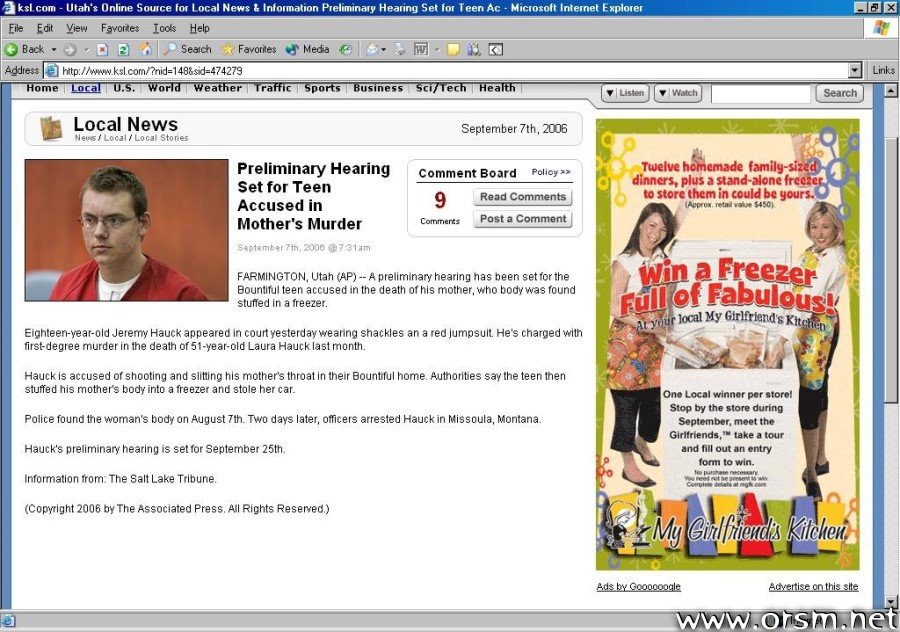Refresh the page with the Refresh icon
Screen dimensions: 900x632
pyautogui.click(x=123, y=50)
